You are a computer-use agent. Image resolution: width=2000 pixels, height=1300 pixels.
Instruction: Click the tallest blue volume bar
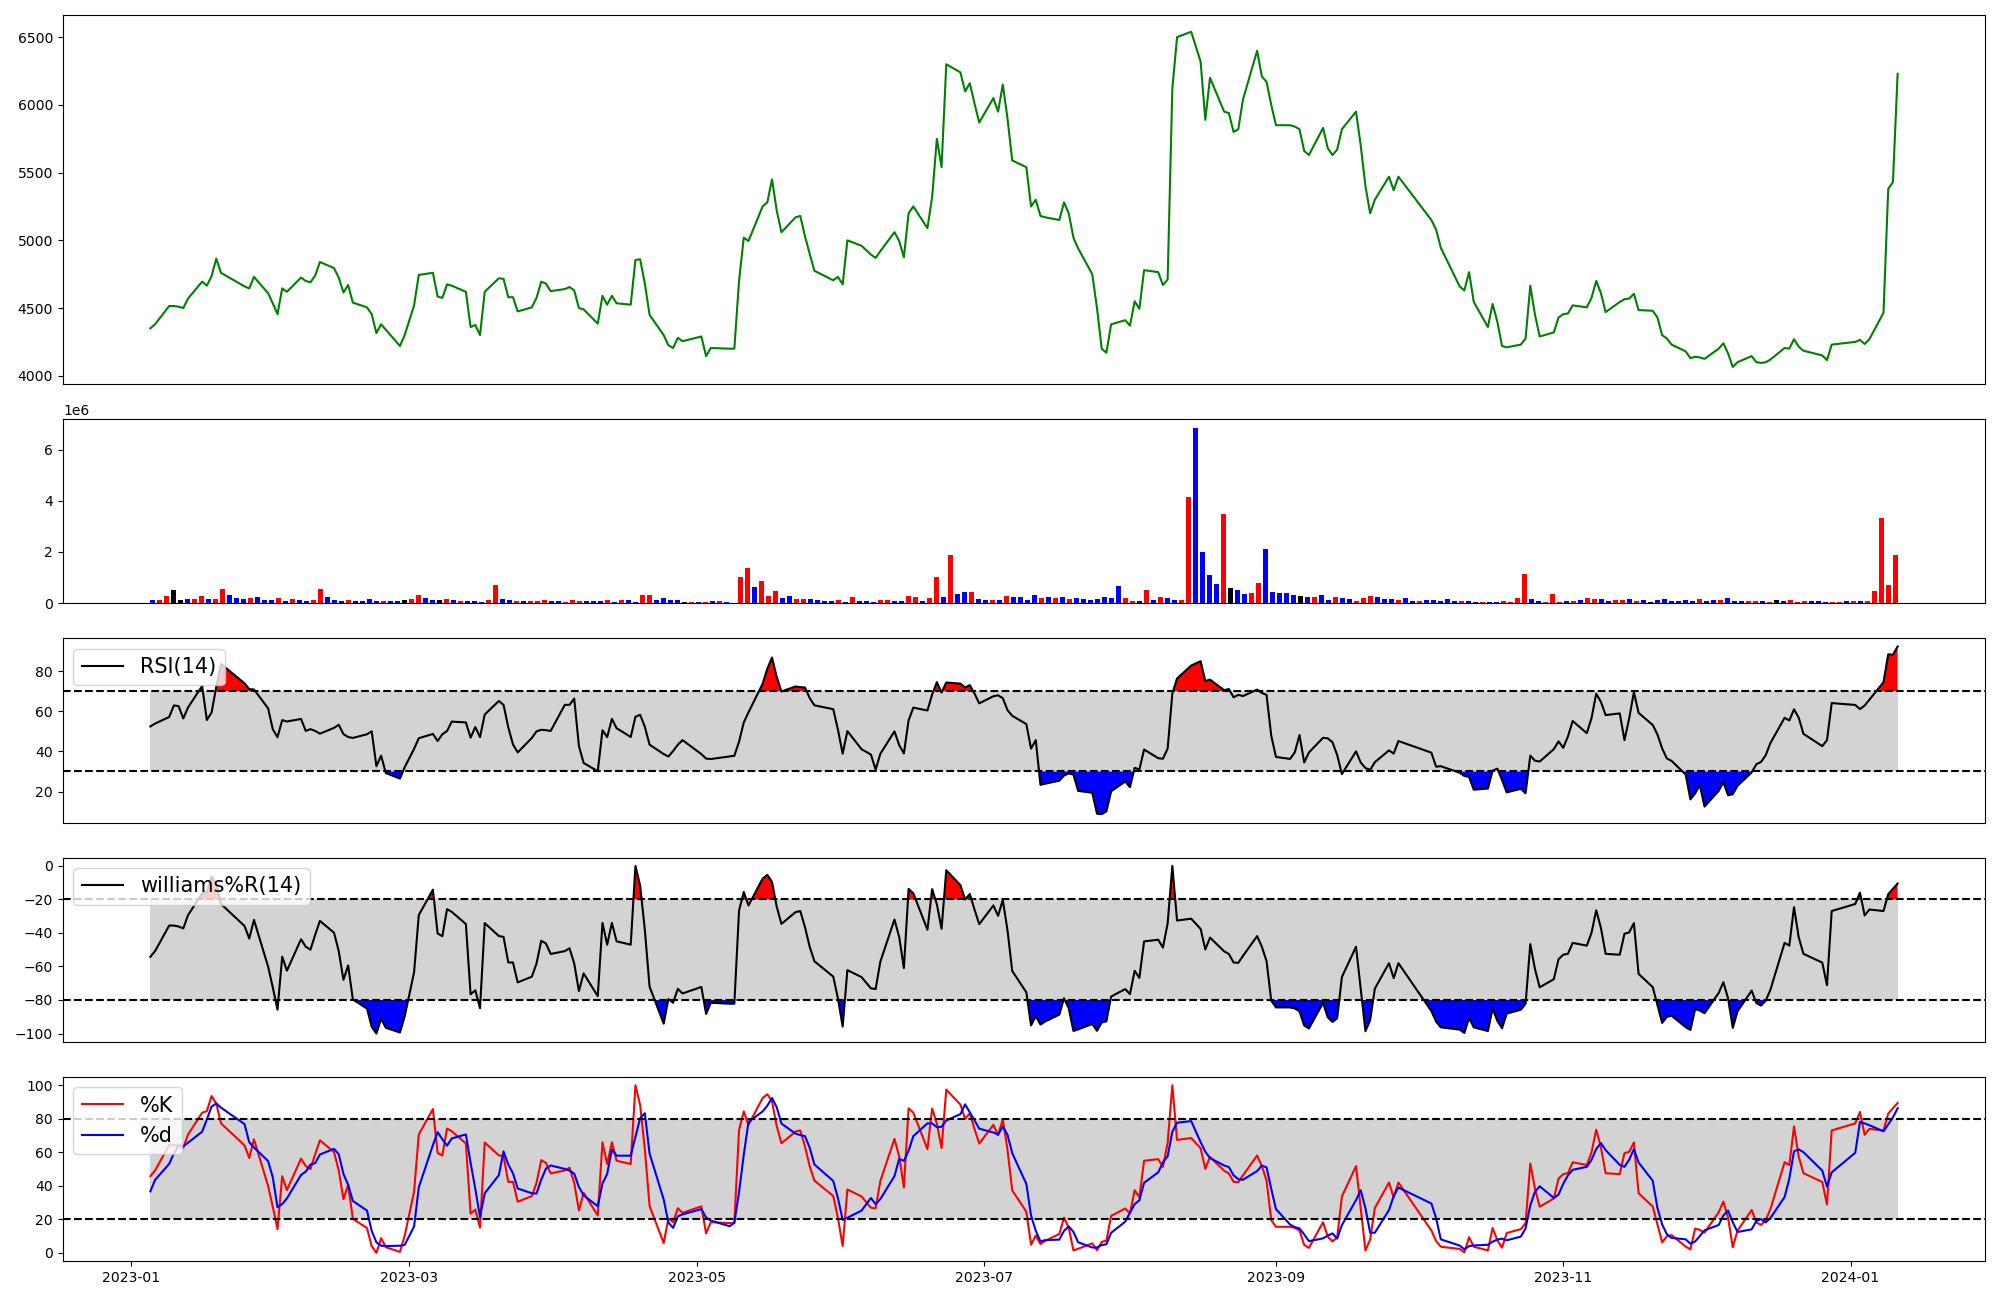[x=1195, y=515]
